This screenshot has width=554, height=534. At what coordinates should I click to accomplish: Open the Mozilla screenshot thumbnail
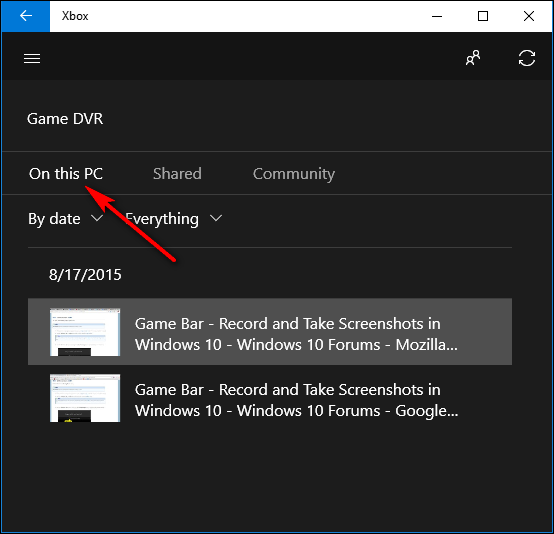(x=85, y=332)
